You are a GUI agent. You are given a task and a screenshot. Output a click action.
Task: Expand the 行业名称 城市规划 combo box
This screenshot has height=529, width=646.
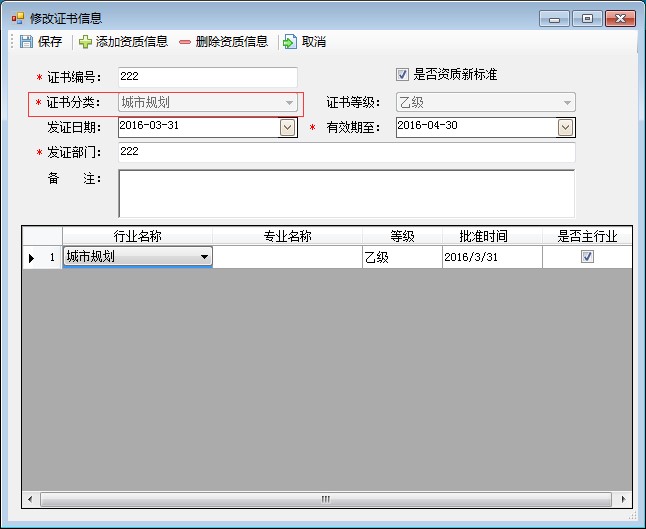click(205, 257)
